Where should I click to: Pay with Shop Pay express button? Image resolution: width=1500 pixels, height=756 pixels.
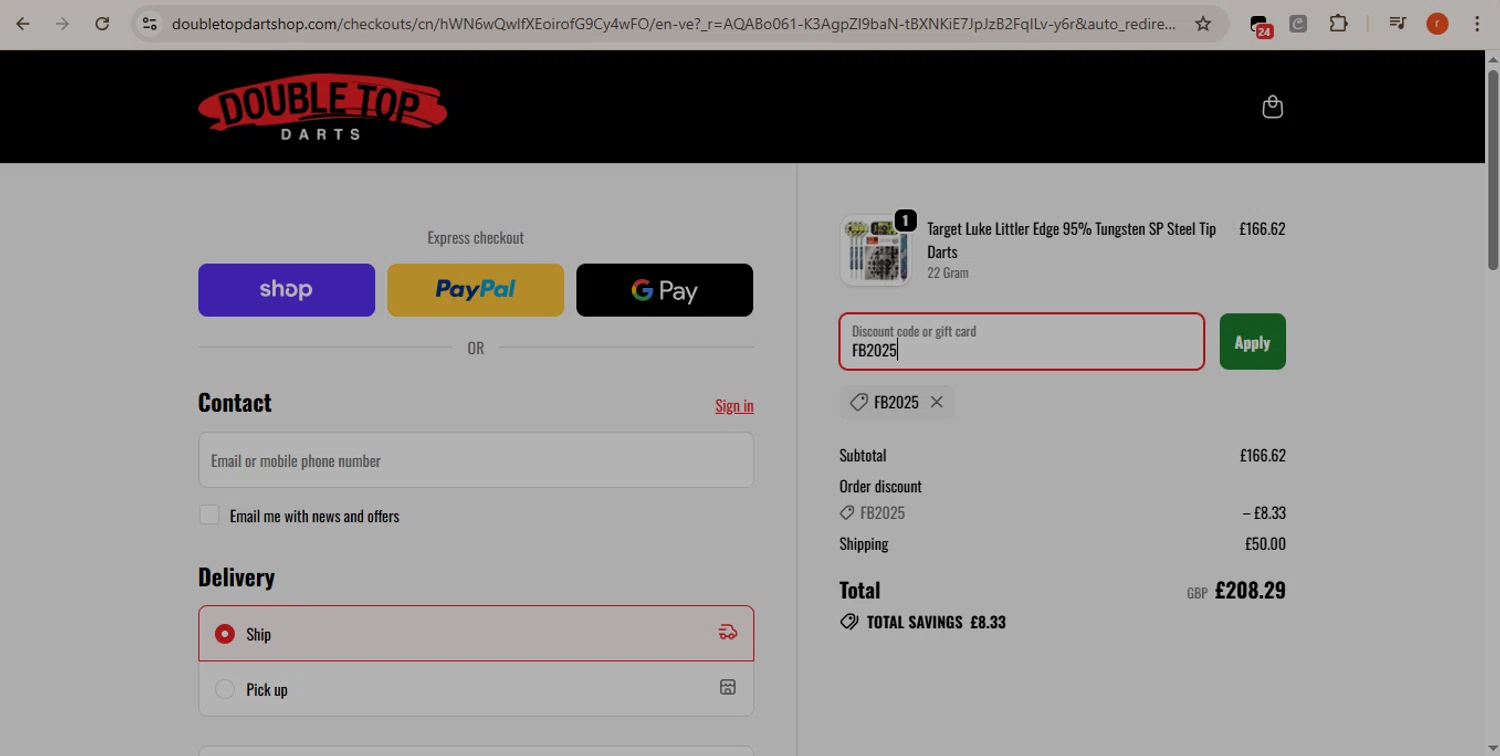[286, 290]
